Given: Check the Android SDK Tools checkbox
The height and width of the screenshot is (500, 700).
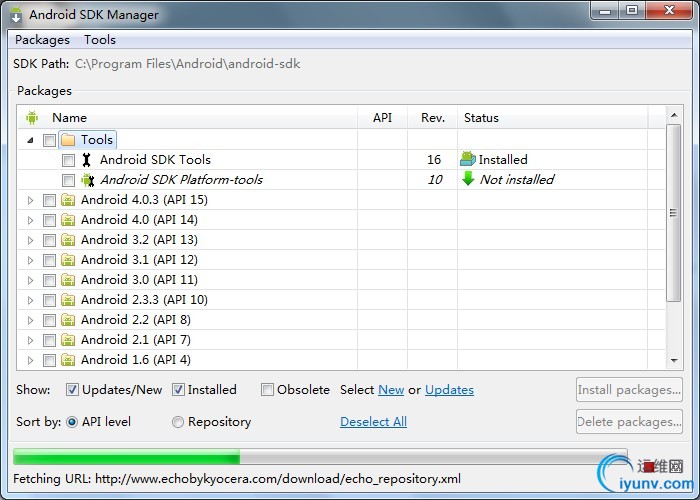Looking at the screenshot, I should point(68,160).
